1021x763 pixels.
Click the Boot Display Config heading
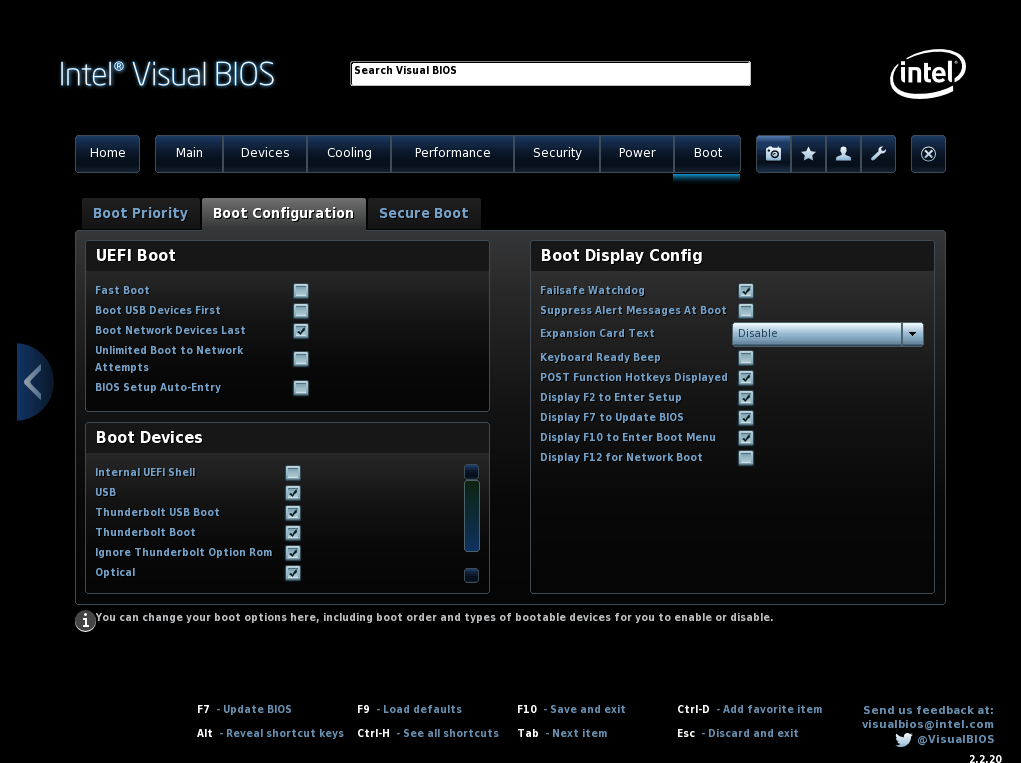pos(621,256)
